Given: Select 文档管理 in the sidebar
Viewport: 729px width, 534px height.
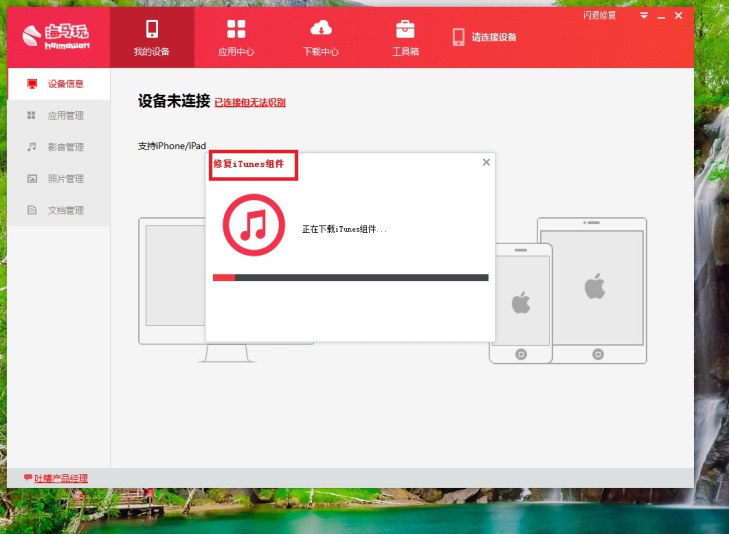Looking at the screenshot, I should click(x=59, y=210).
